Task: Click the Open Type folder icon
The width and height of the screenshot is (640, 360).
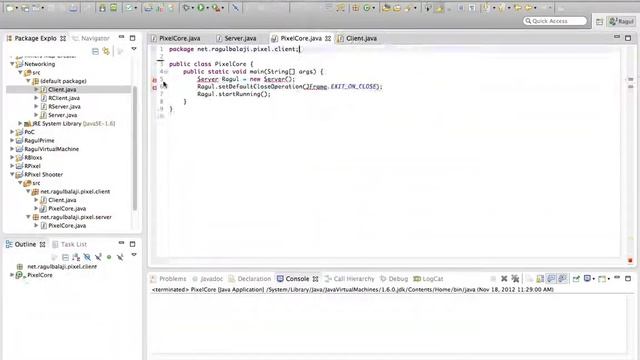Action: pyautogui.click(x=386, y=7)
